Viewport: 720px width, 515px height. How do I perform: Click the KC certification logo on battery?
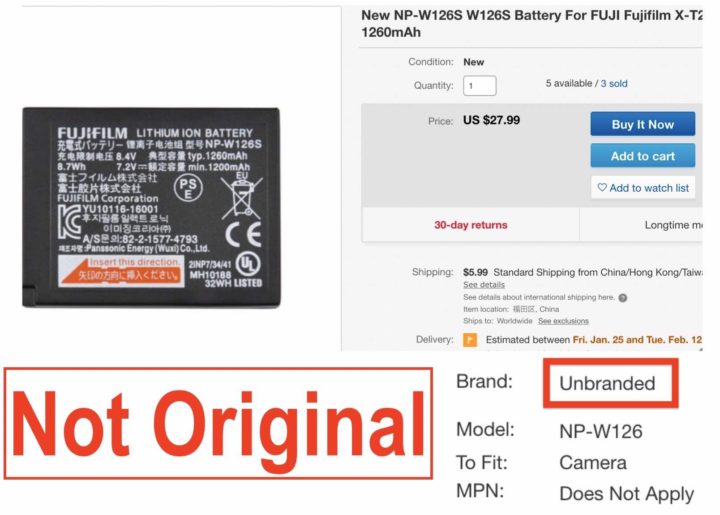[x=69, y=222]
